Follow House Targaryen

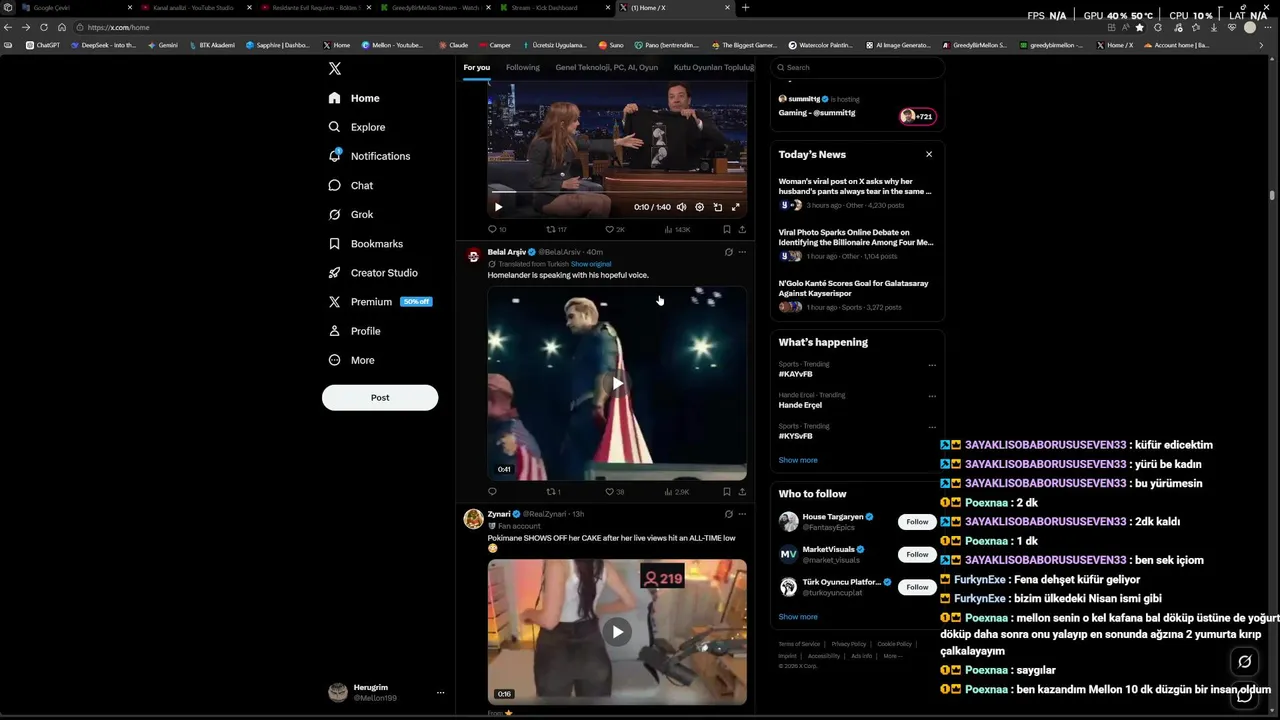(x=917, y=522)
